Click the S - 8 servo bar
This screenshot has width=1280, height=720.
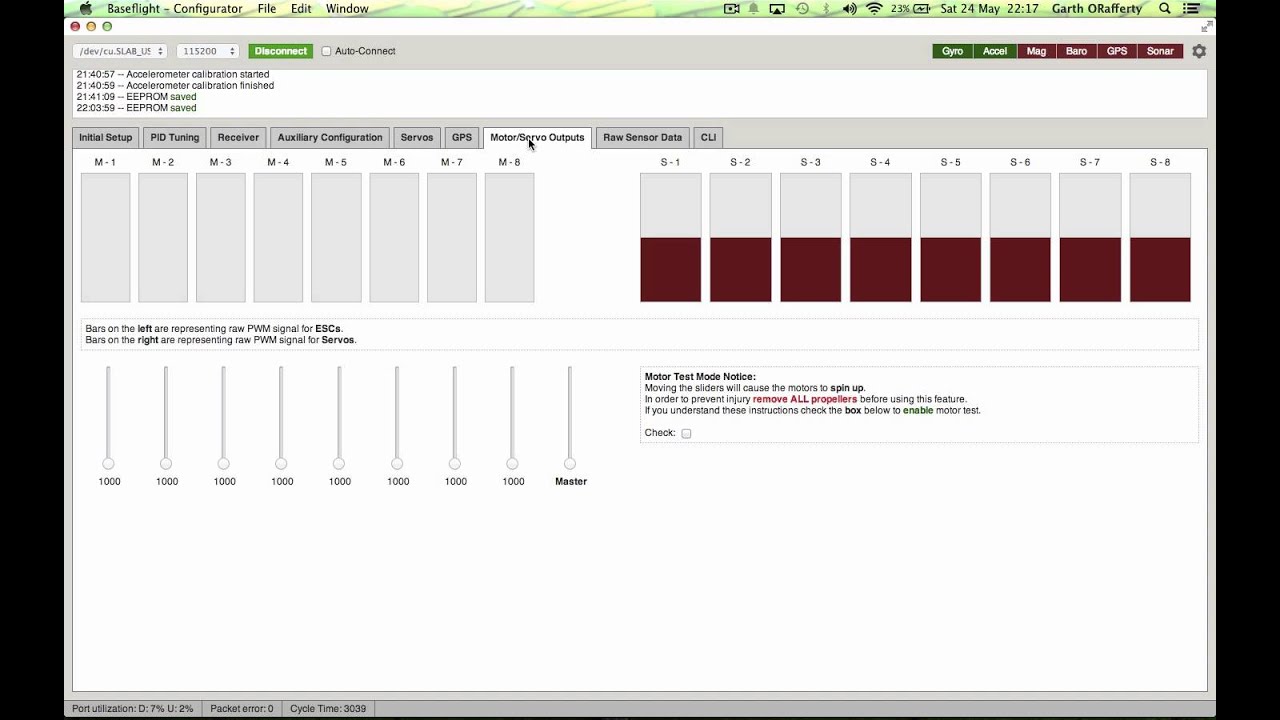(1160, 237)
